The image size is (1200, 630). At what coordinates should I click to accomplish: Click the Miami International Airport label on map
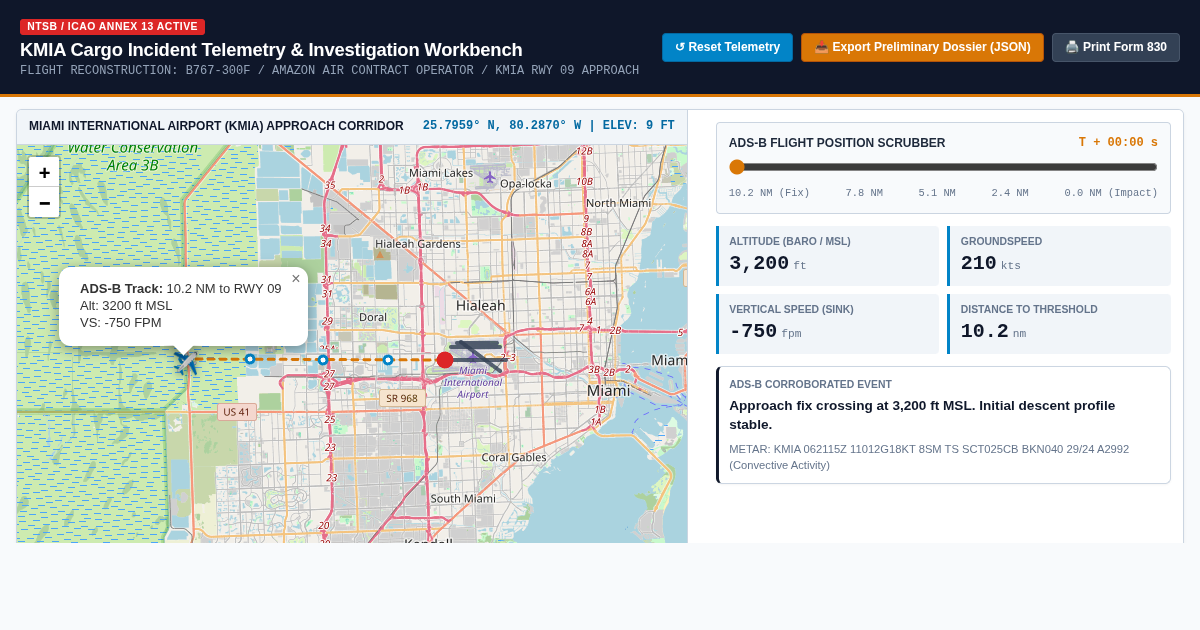[x=473, y=382]
